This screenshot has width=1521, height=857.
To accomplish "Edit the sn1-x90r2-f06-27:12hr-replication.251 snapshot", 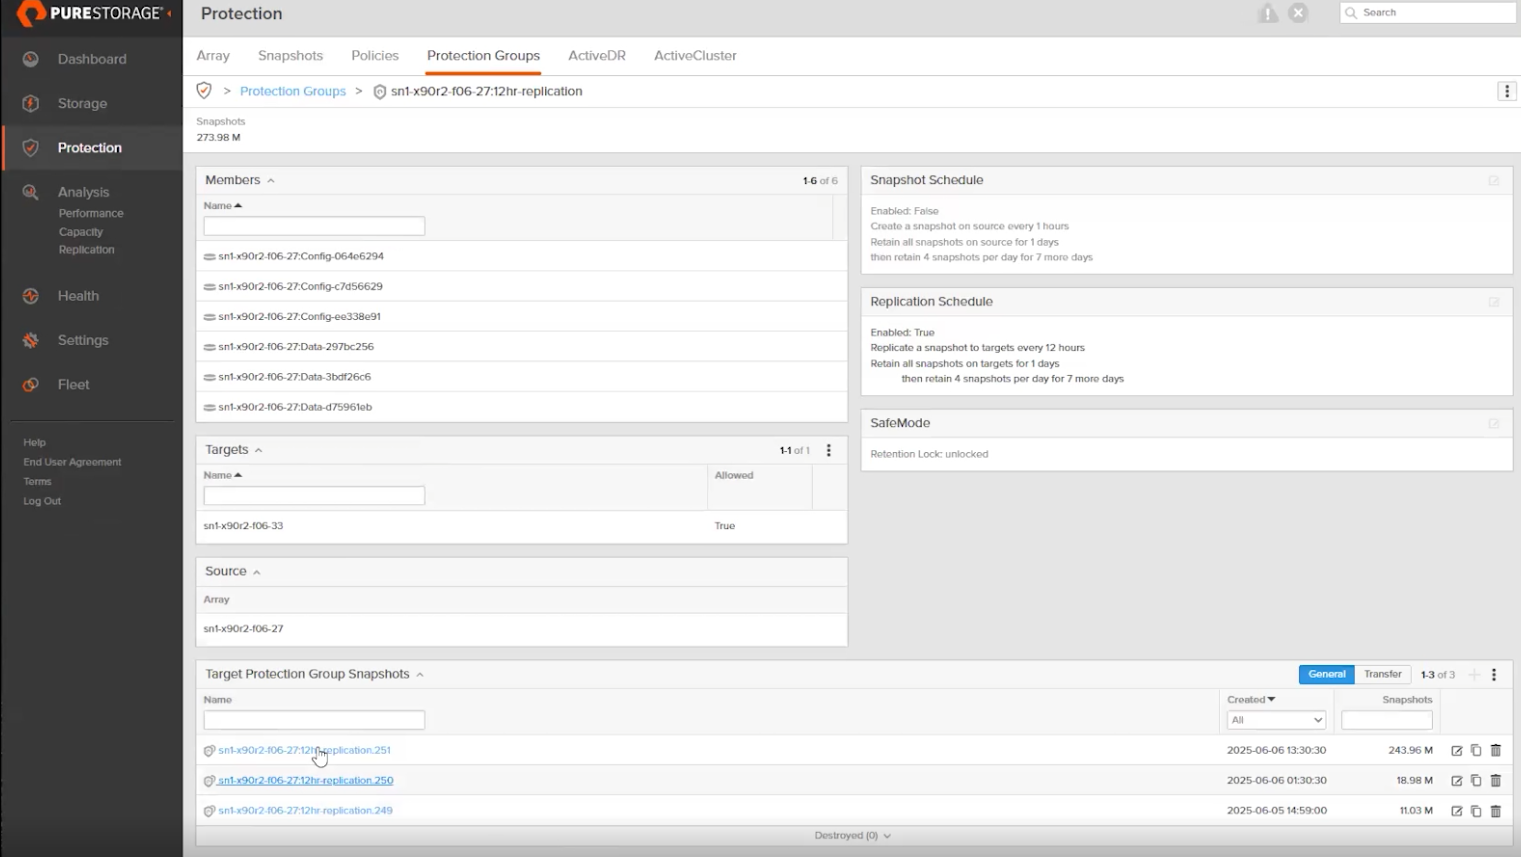I will pos(1457,750).
